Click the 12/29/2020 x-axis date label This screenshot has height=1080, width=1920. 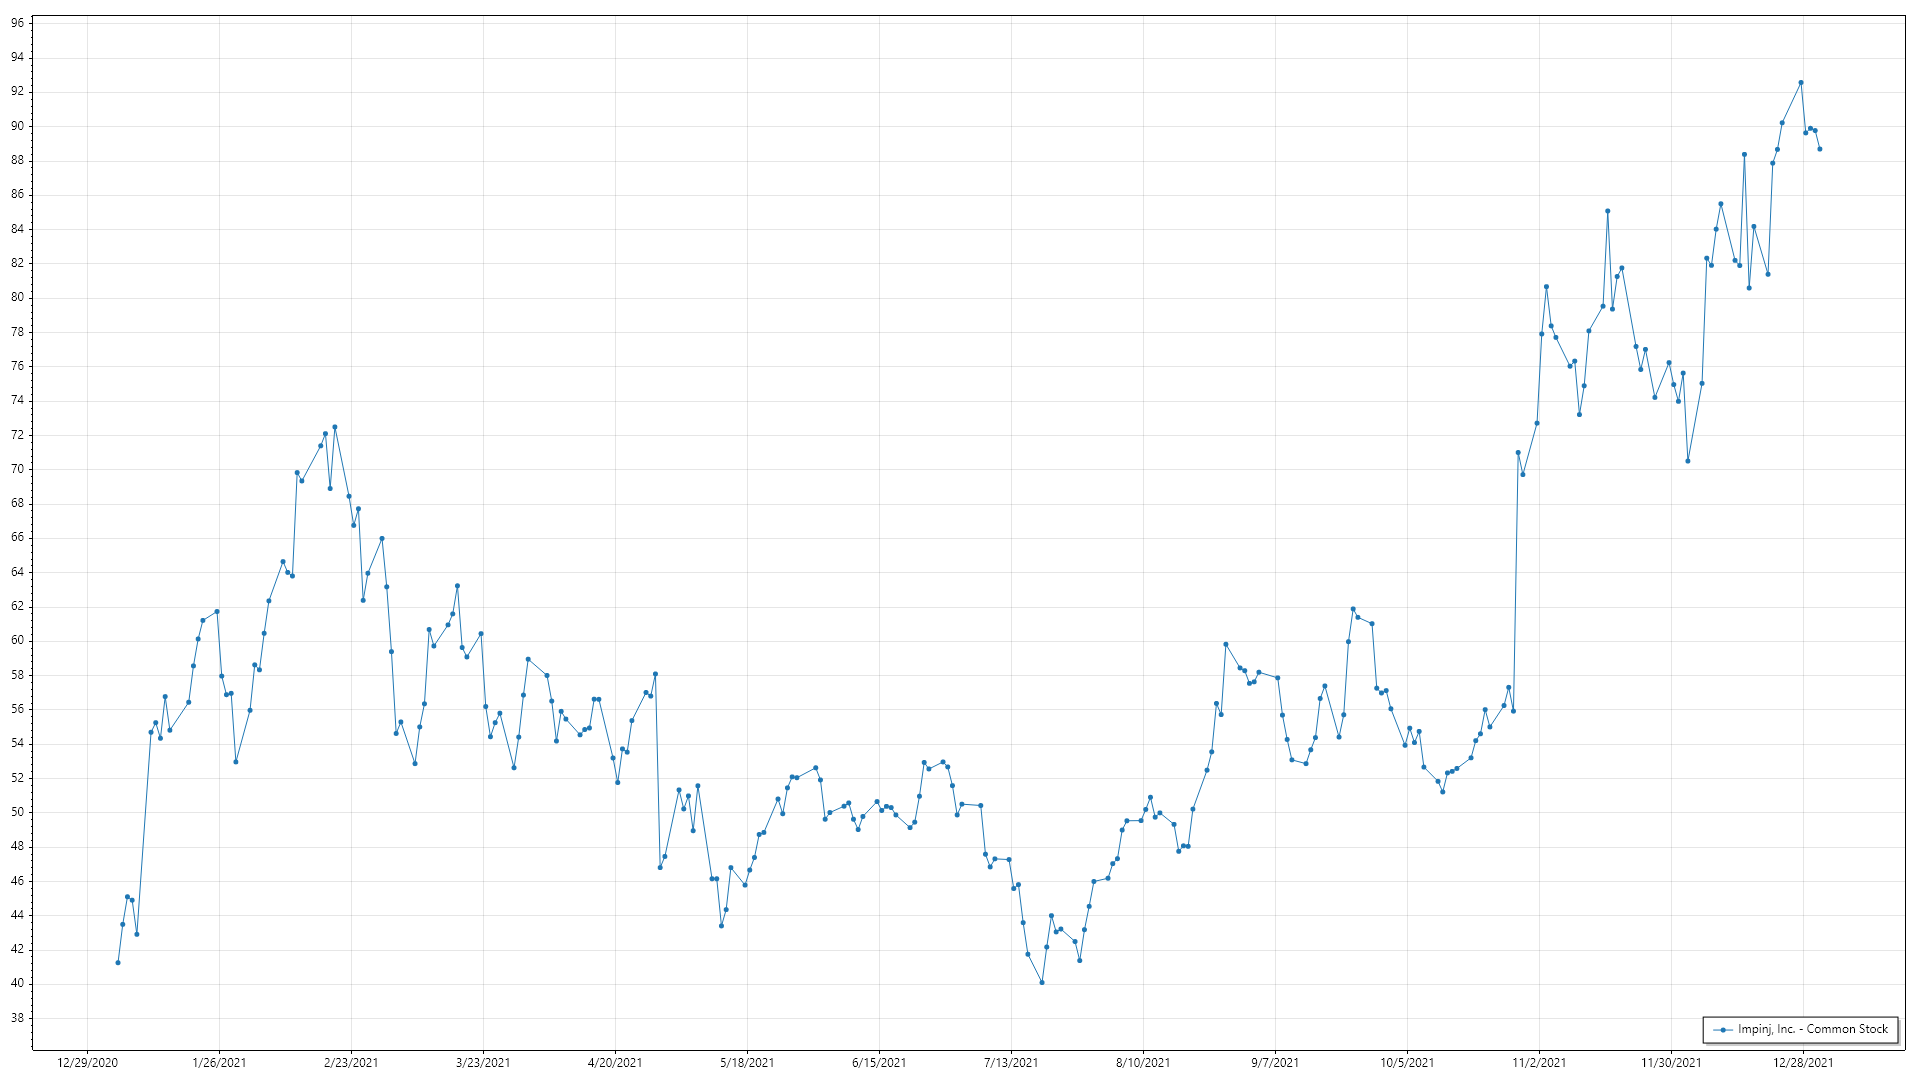click(88, 1063)
